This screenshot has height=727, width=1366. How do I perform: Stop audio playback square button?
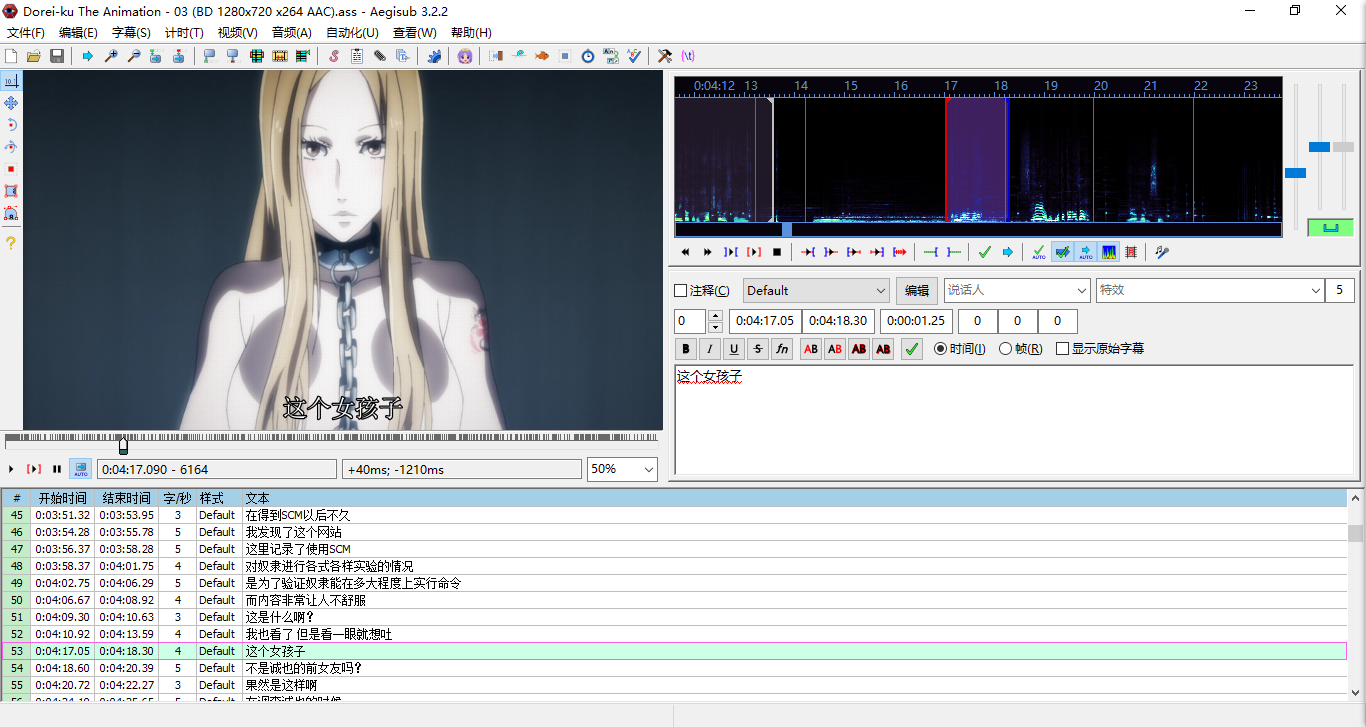click(776, 252)
